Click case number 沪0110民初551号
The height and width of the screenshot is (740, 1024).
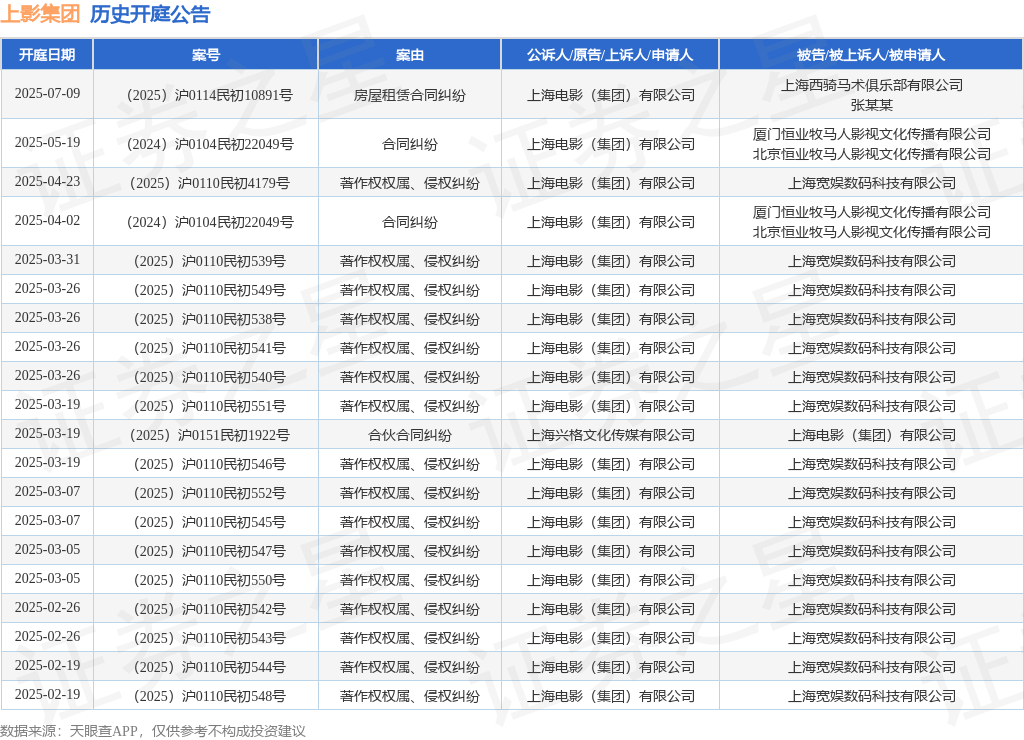(x=234, y=406)
